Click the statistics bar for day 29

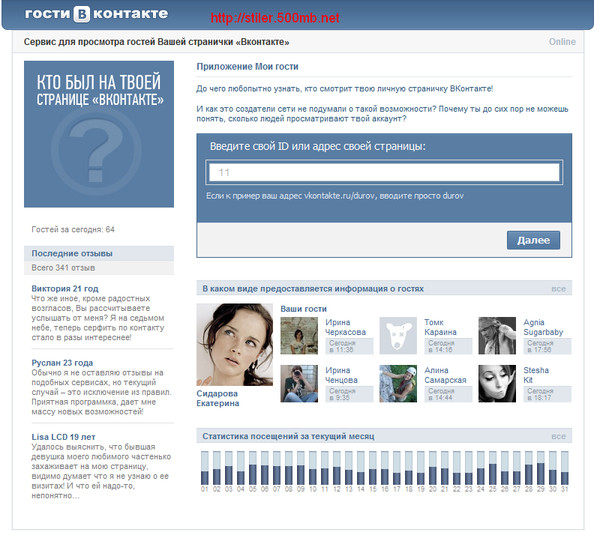[541, 468]
